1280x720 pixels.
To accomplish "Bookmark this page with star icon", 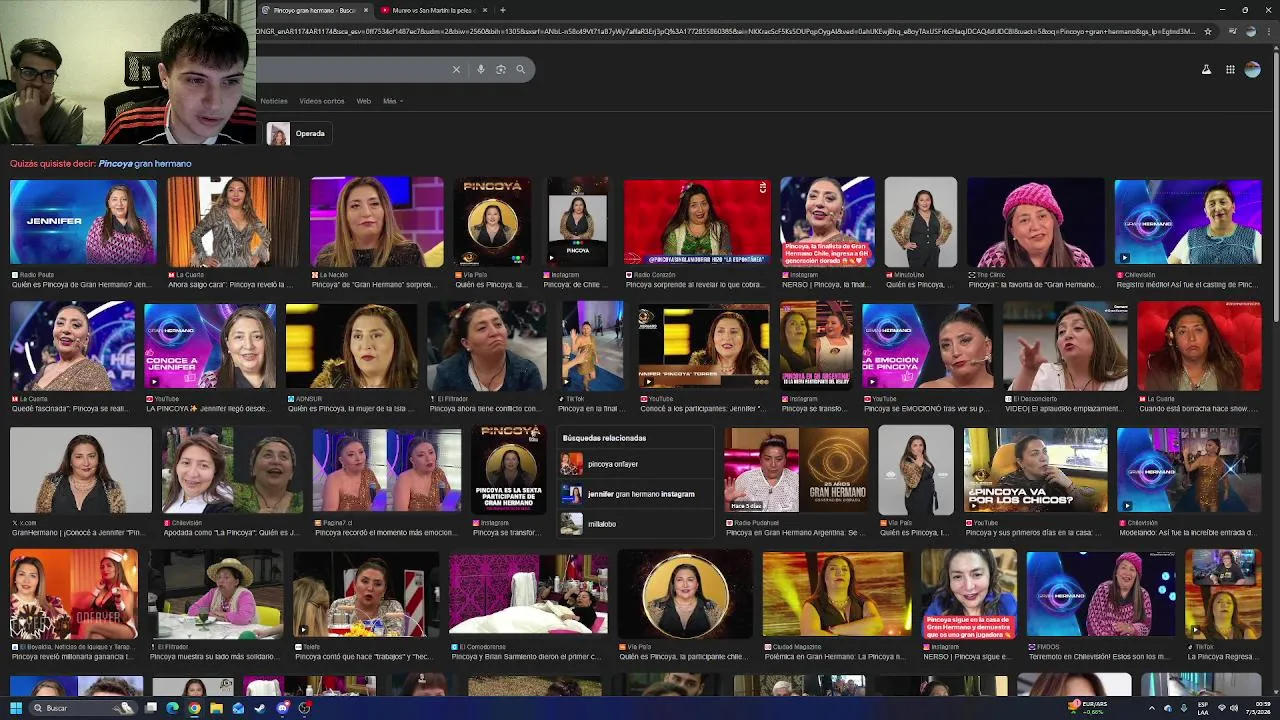I will (1207, 31).
